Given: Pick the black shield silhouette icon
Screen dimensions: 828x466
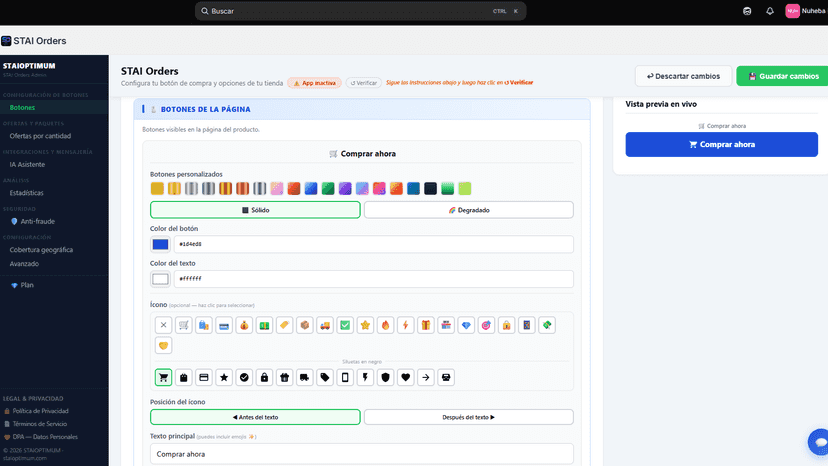Looking at the screenshot, I should (385, 377).
